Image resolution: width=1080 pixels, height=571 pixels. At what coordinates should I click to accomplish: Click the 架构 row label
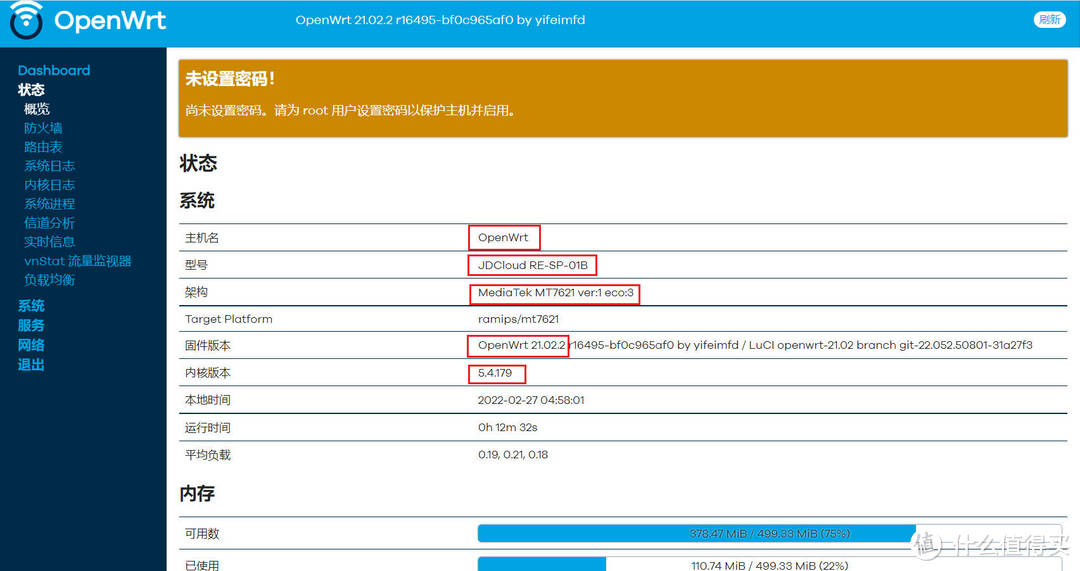(196, 292)
